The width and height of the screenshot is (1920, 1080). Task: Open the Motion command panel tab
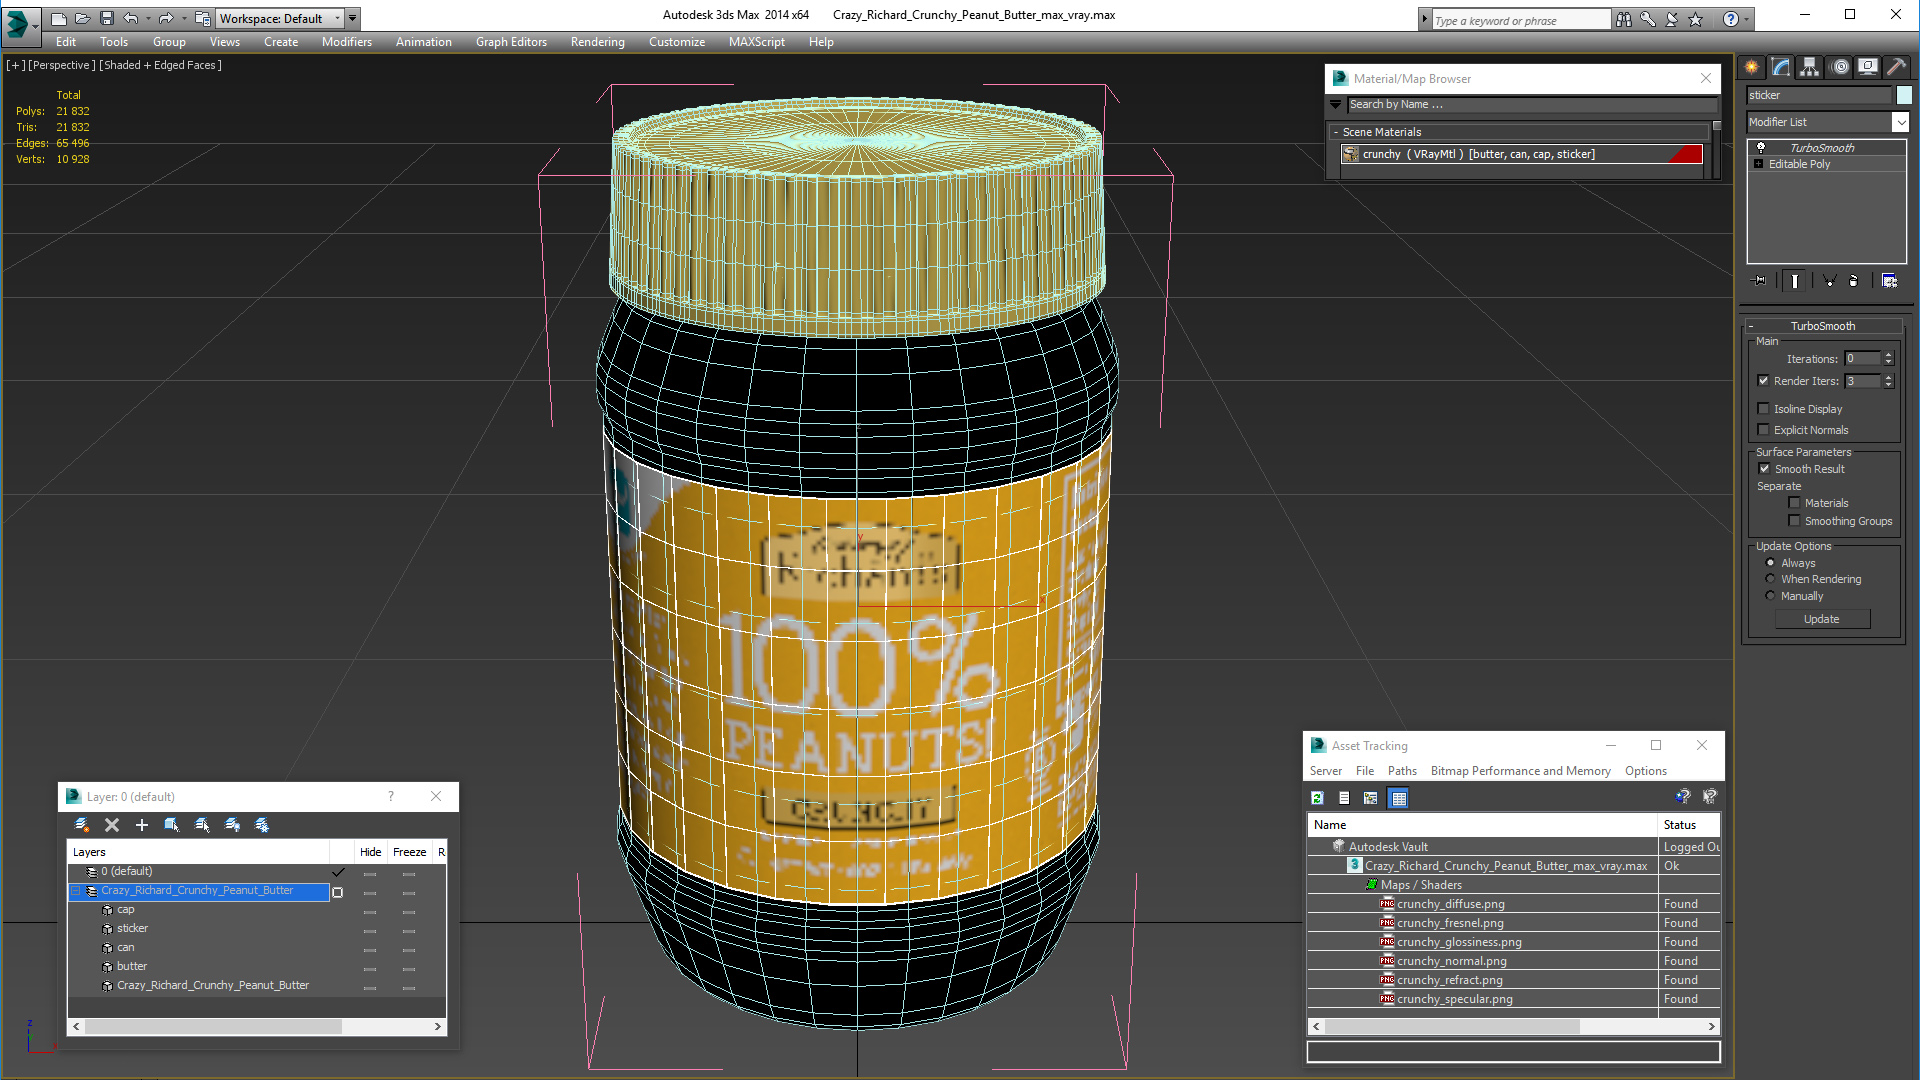click(1839, 67)
